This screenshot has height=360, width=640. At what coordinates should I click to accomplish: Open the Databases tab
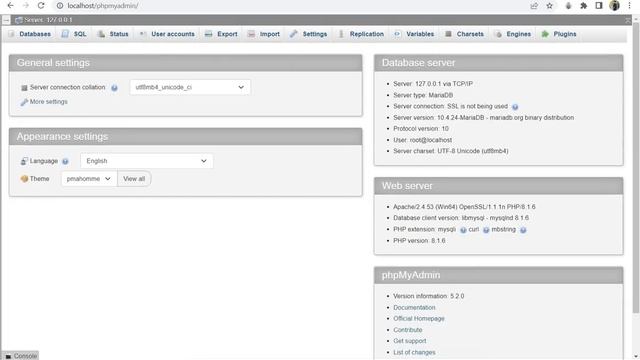coord(29,34)
